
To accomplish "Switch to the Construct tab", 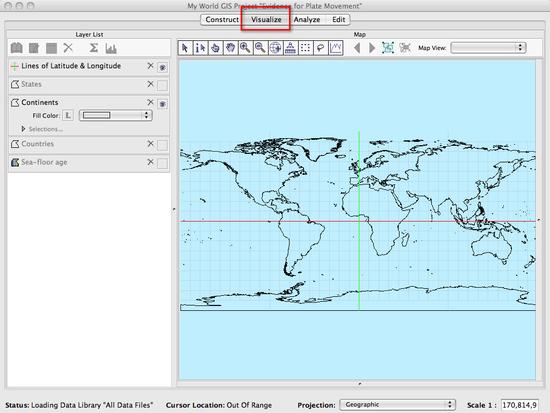I will [x=222, y=20].
